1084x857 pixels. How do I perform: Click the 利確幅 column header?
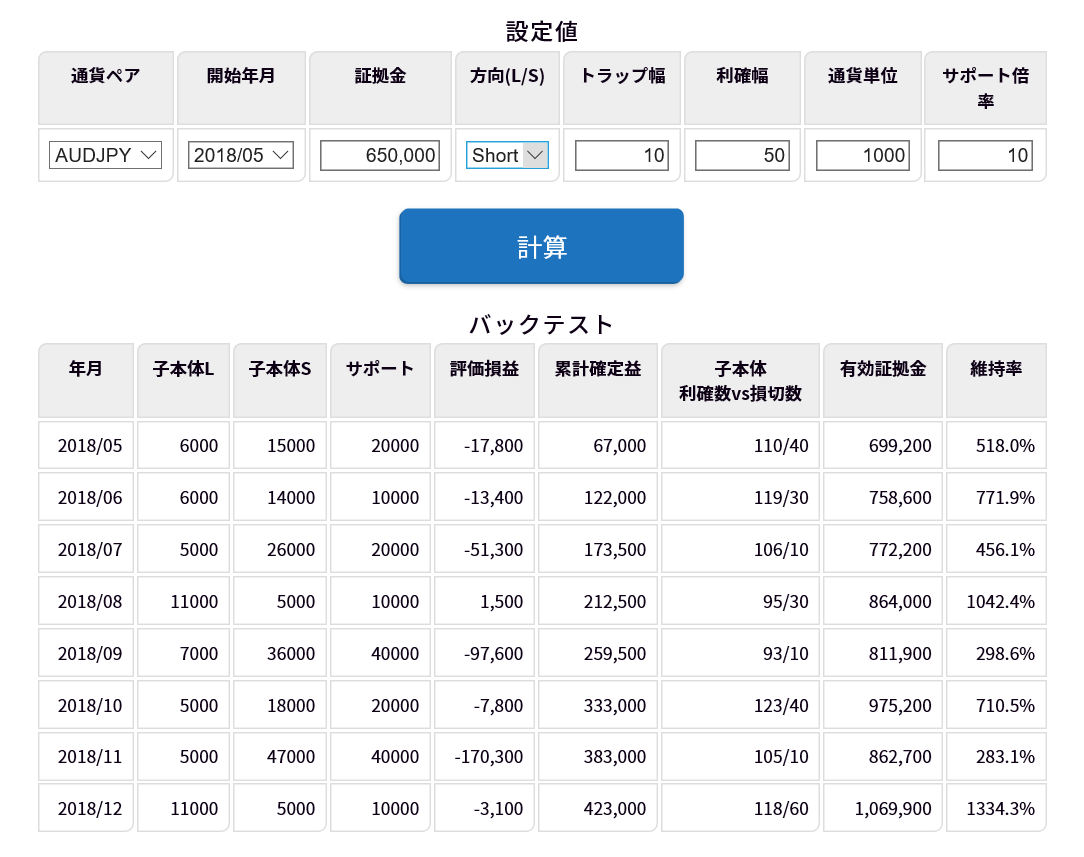pos(742,88)
